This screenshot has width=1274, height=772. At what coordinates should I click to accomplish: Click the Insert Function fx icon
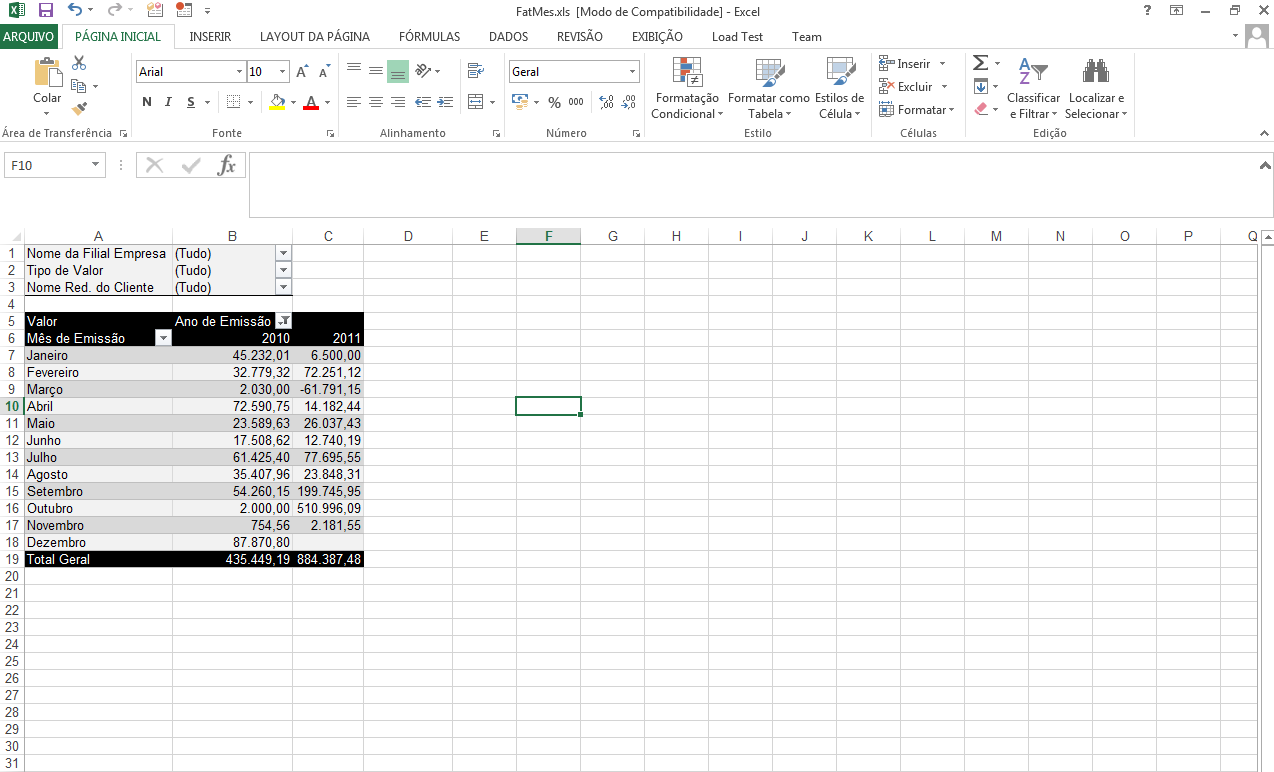(227, 165)
